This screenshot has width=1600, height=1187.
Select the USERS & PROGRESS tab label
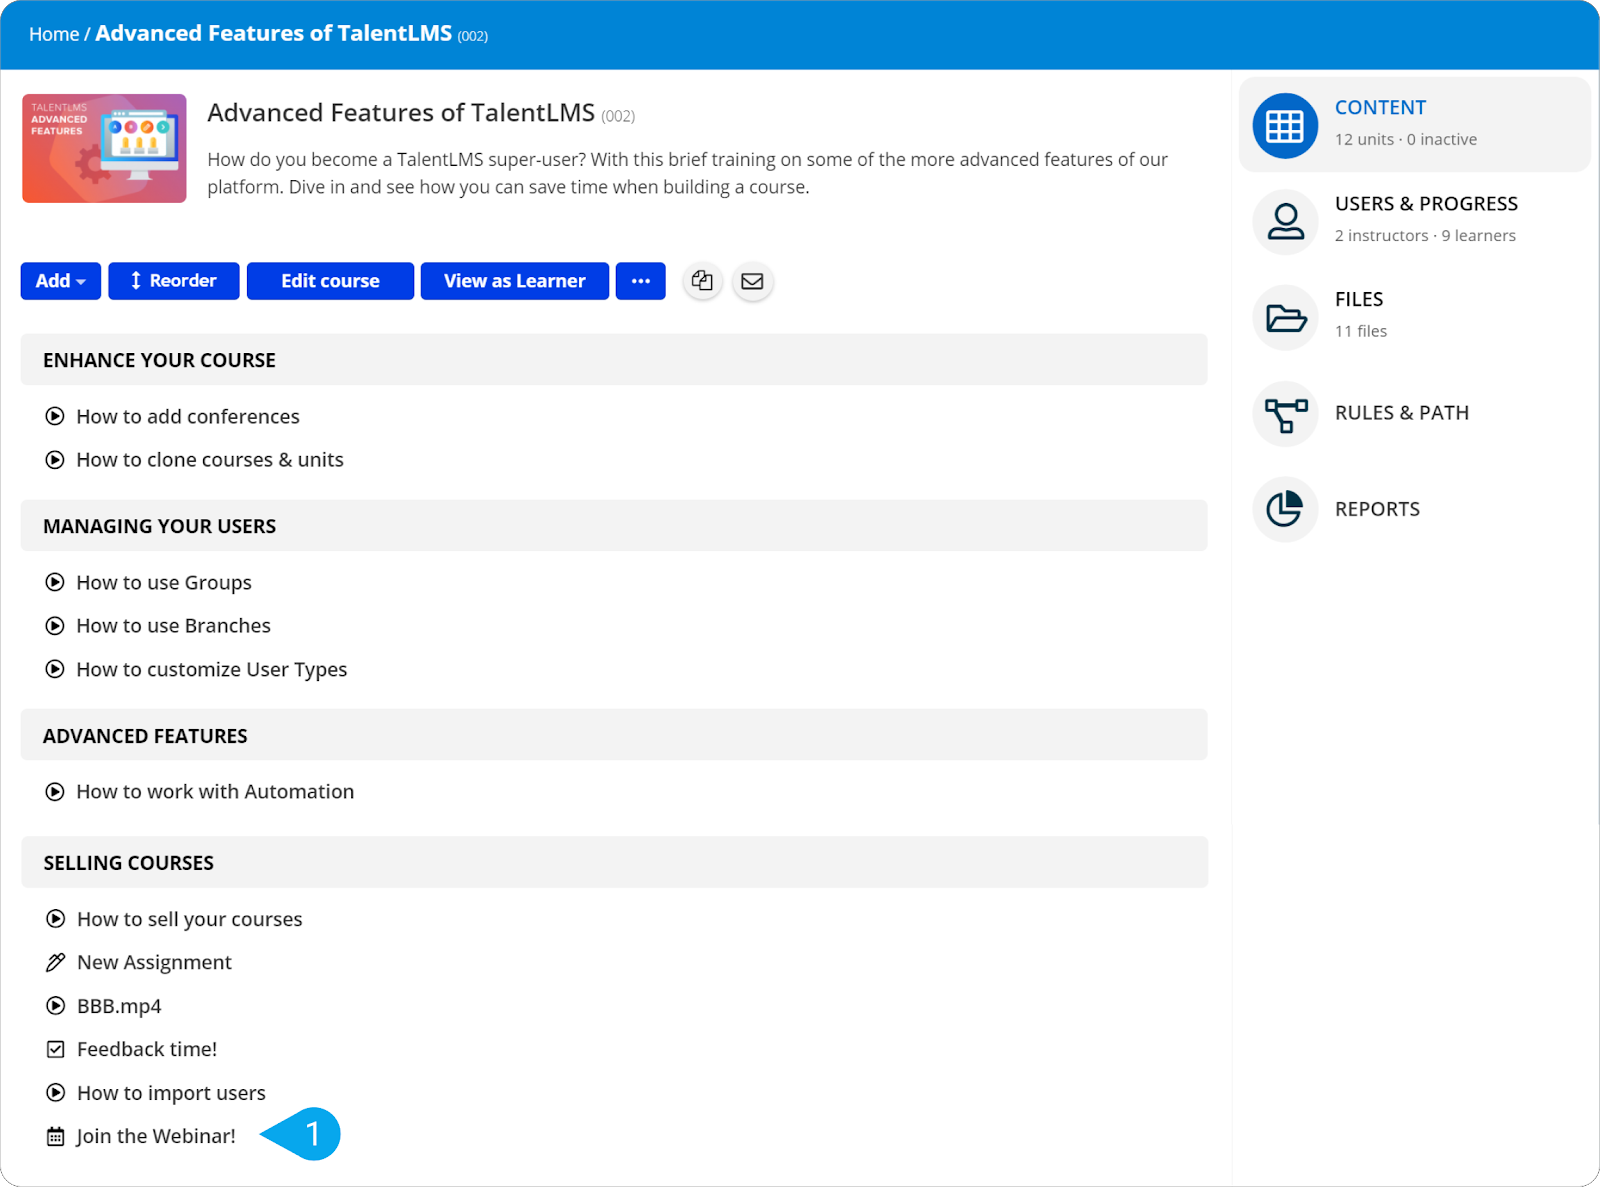1426,204
